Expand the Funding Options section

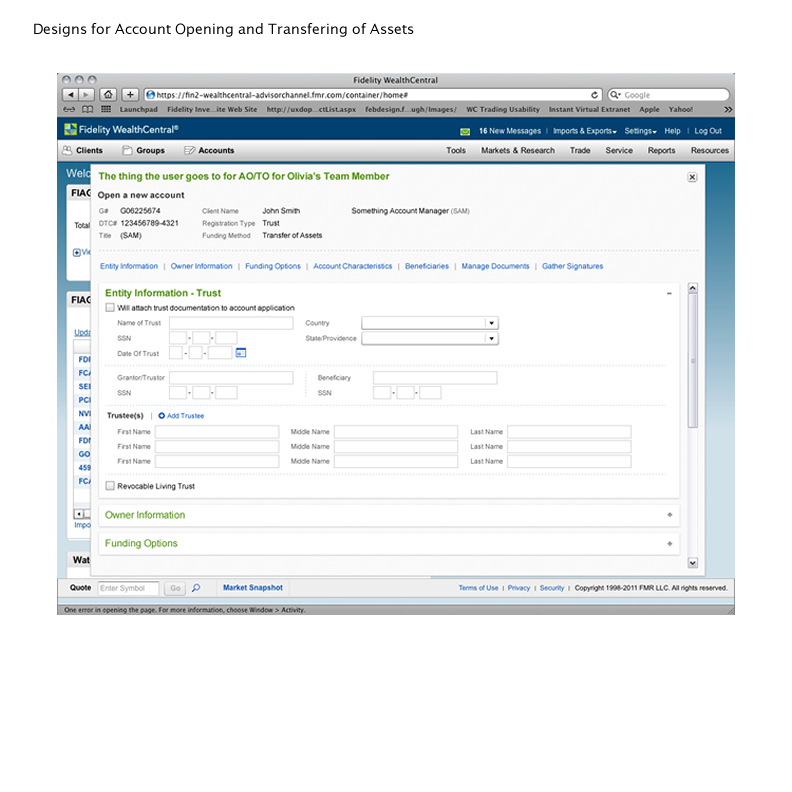click(x=669, y=544)
